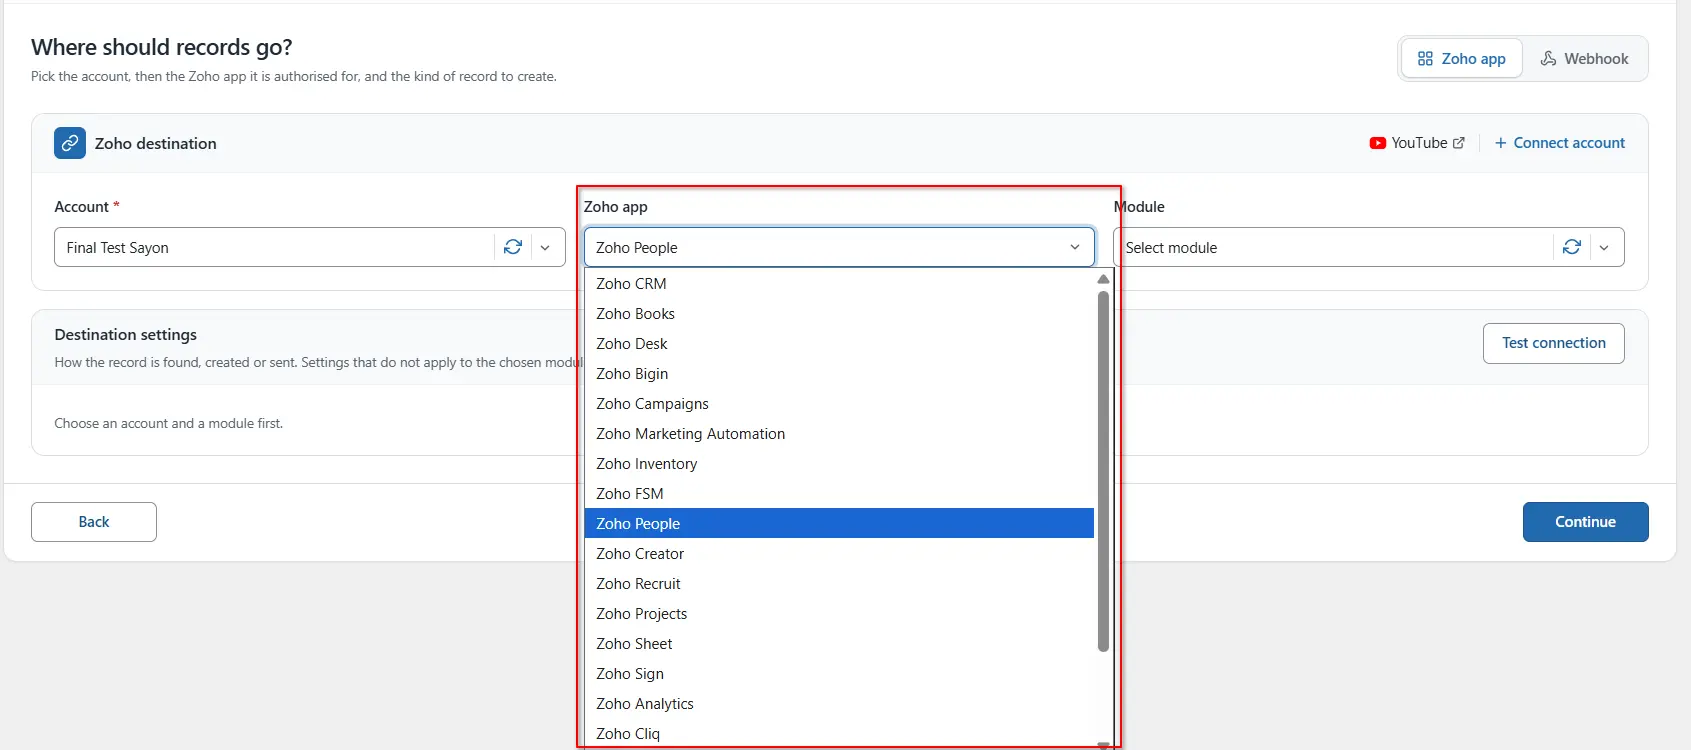Pick Zoho Sheet option

839,644
